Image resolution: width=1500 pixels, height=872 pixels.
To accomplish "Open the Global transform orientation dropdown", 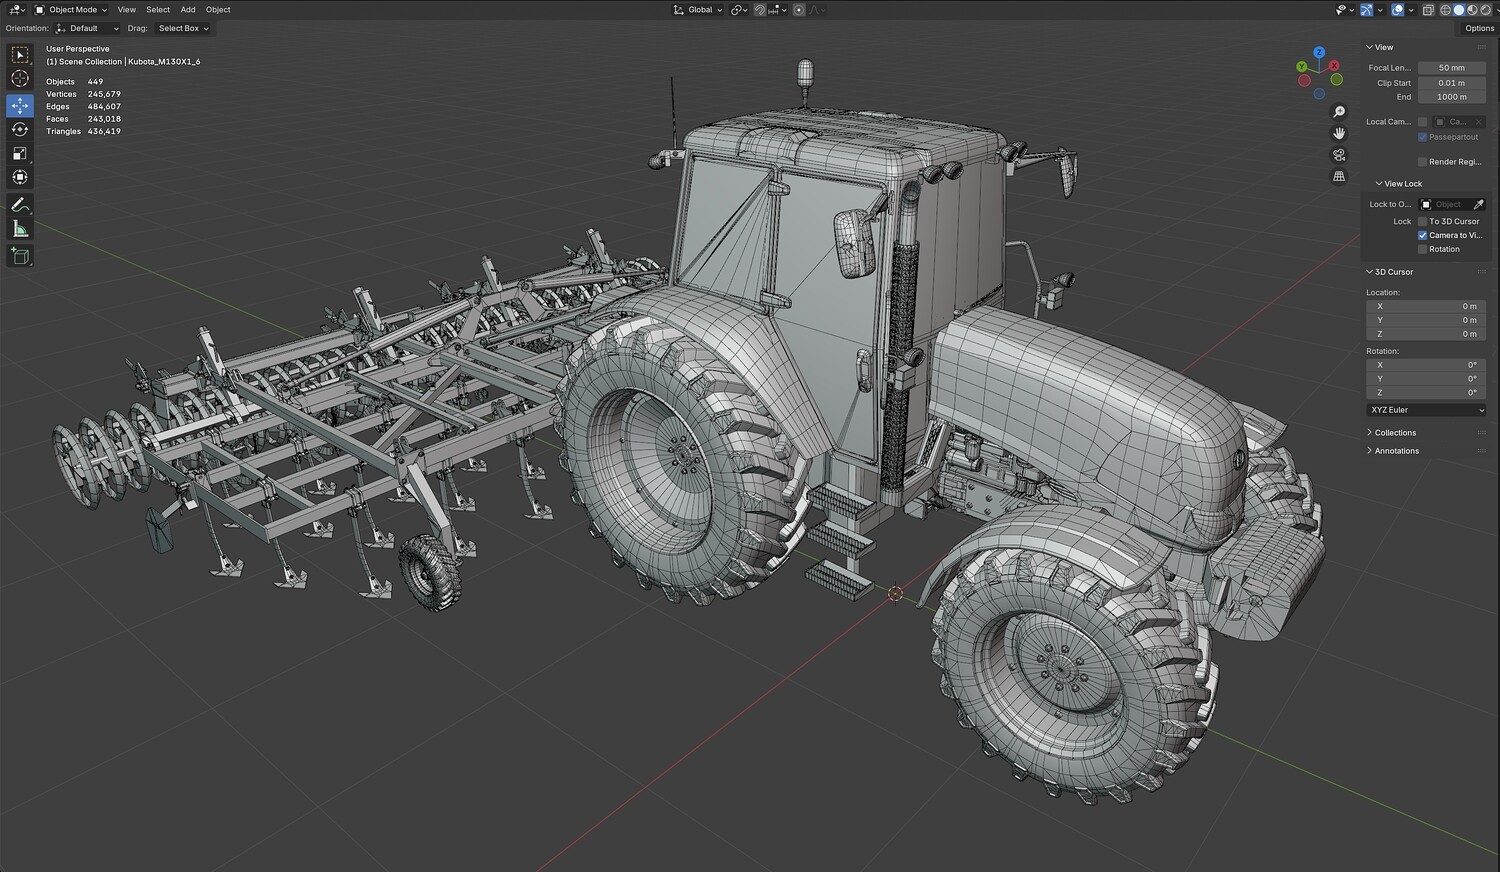I will 698,10.
